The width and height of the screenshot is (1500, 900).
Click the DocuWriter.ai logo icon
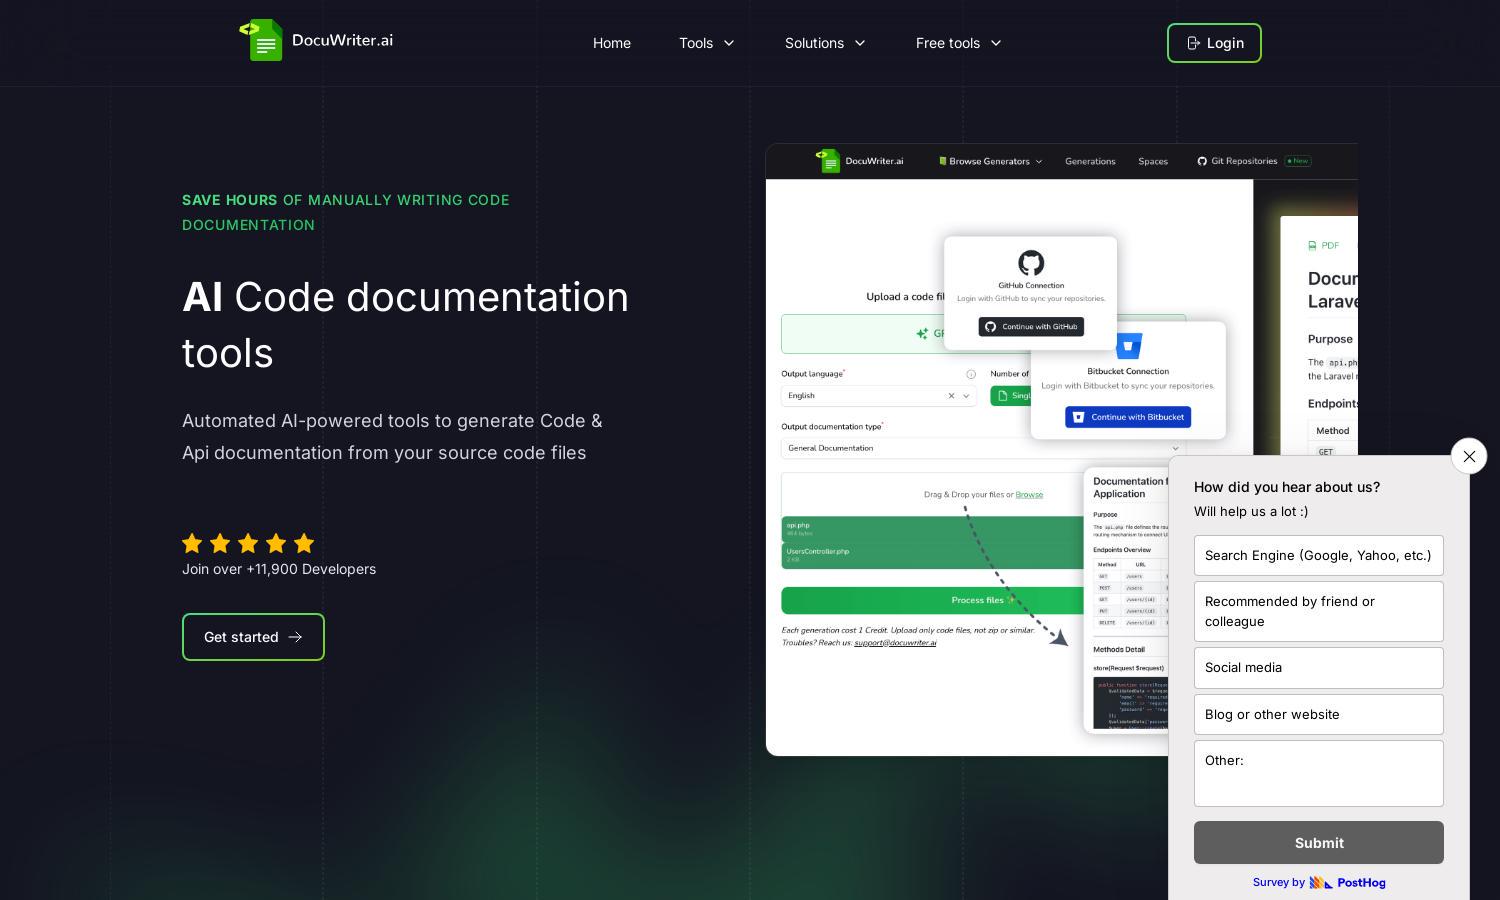click(x=262, y=40)
